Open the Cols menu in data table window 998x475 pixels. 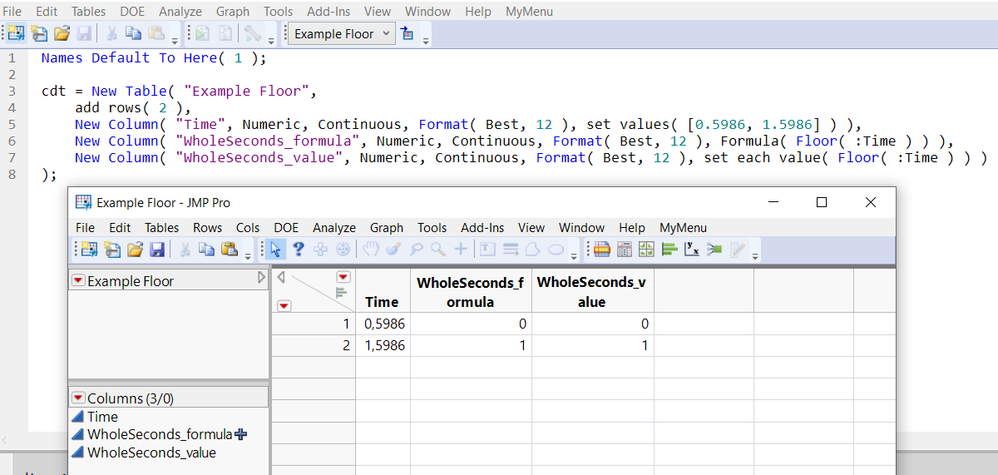tap(248, 228)
